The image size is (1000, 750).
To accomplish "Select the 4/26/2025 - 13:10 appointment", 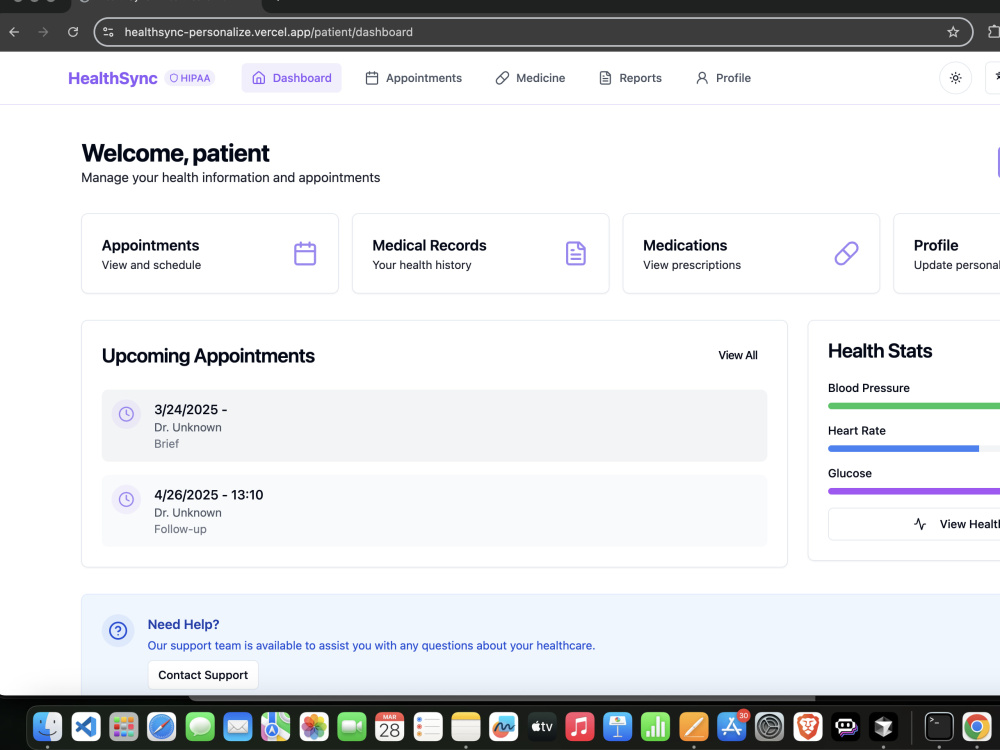I will 434,510.
